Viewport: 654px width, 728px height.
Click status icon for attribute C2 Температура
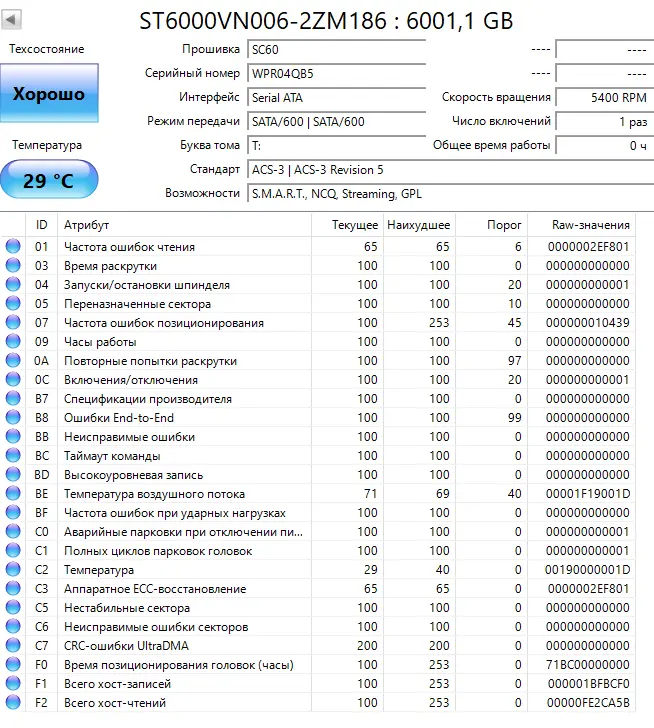(x=13, y=570)
